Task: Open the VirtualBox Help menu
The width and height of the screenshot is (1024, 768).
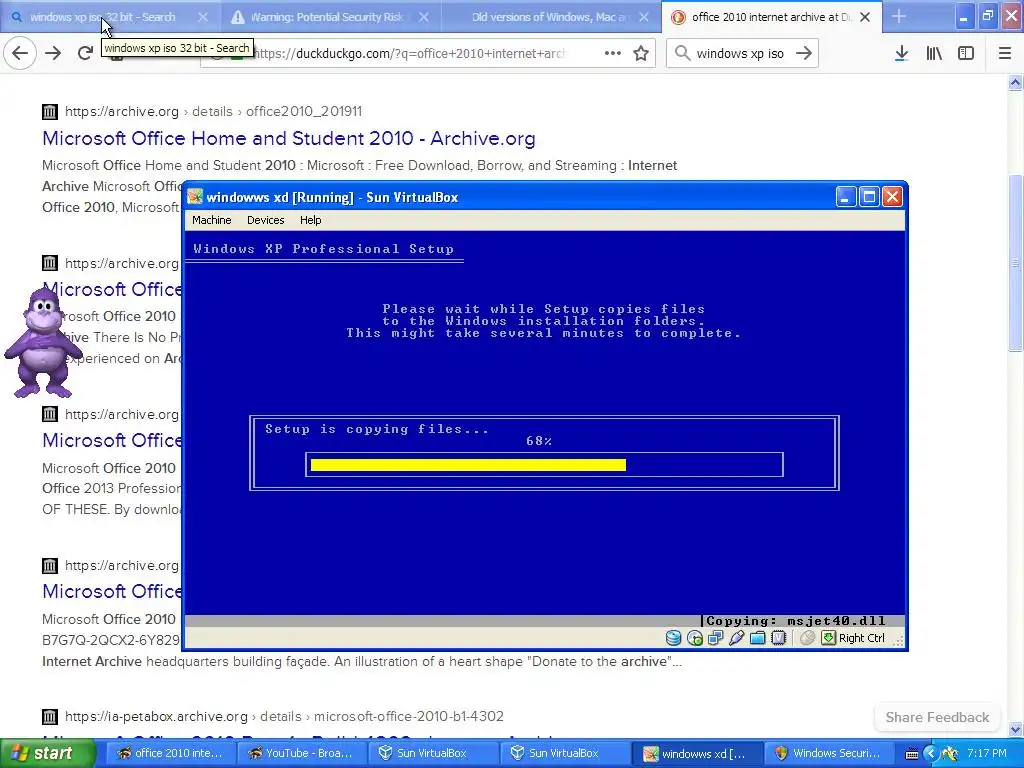Action: 310,220
